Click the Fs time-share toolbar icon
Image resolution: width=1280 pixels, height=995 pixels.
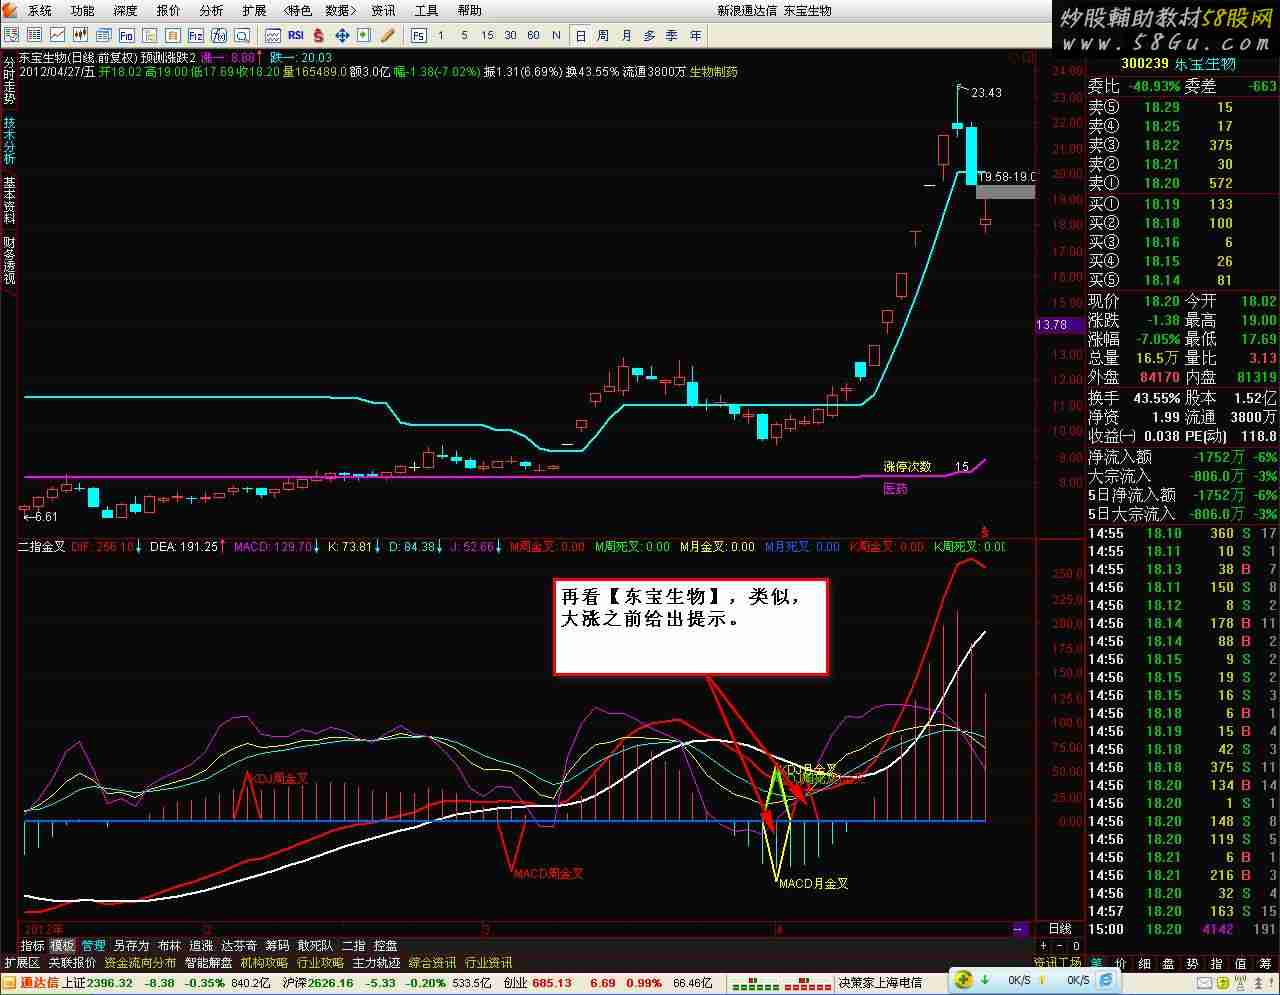click(418, 35)
